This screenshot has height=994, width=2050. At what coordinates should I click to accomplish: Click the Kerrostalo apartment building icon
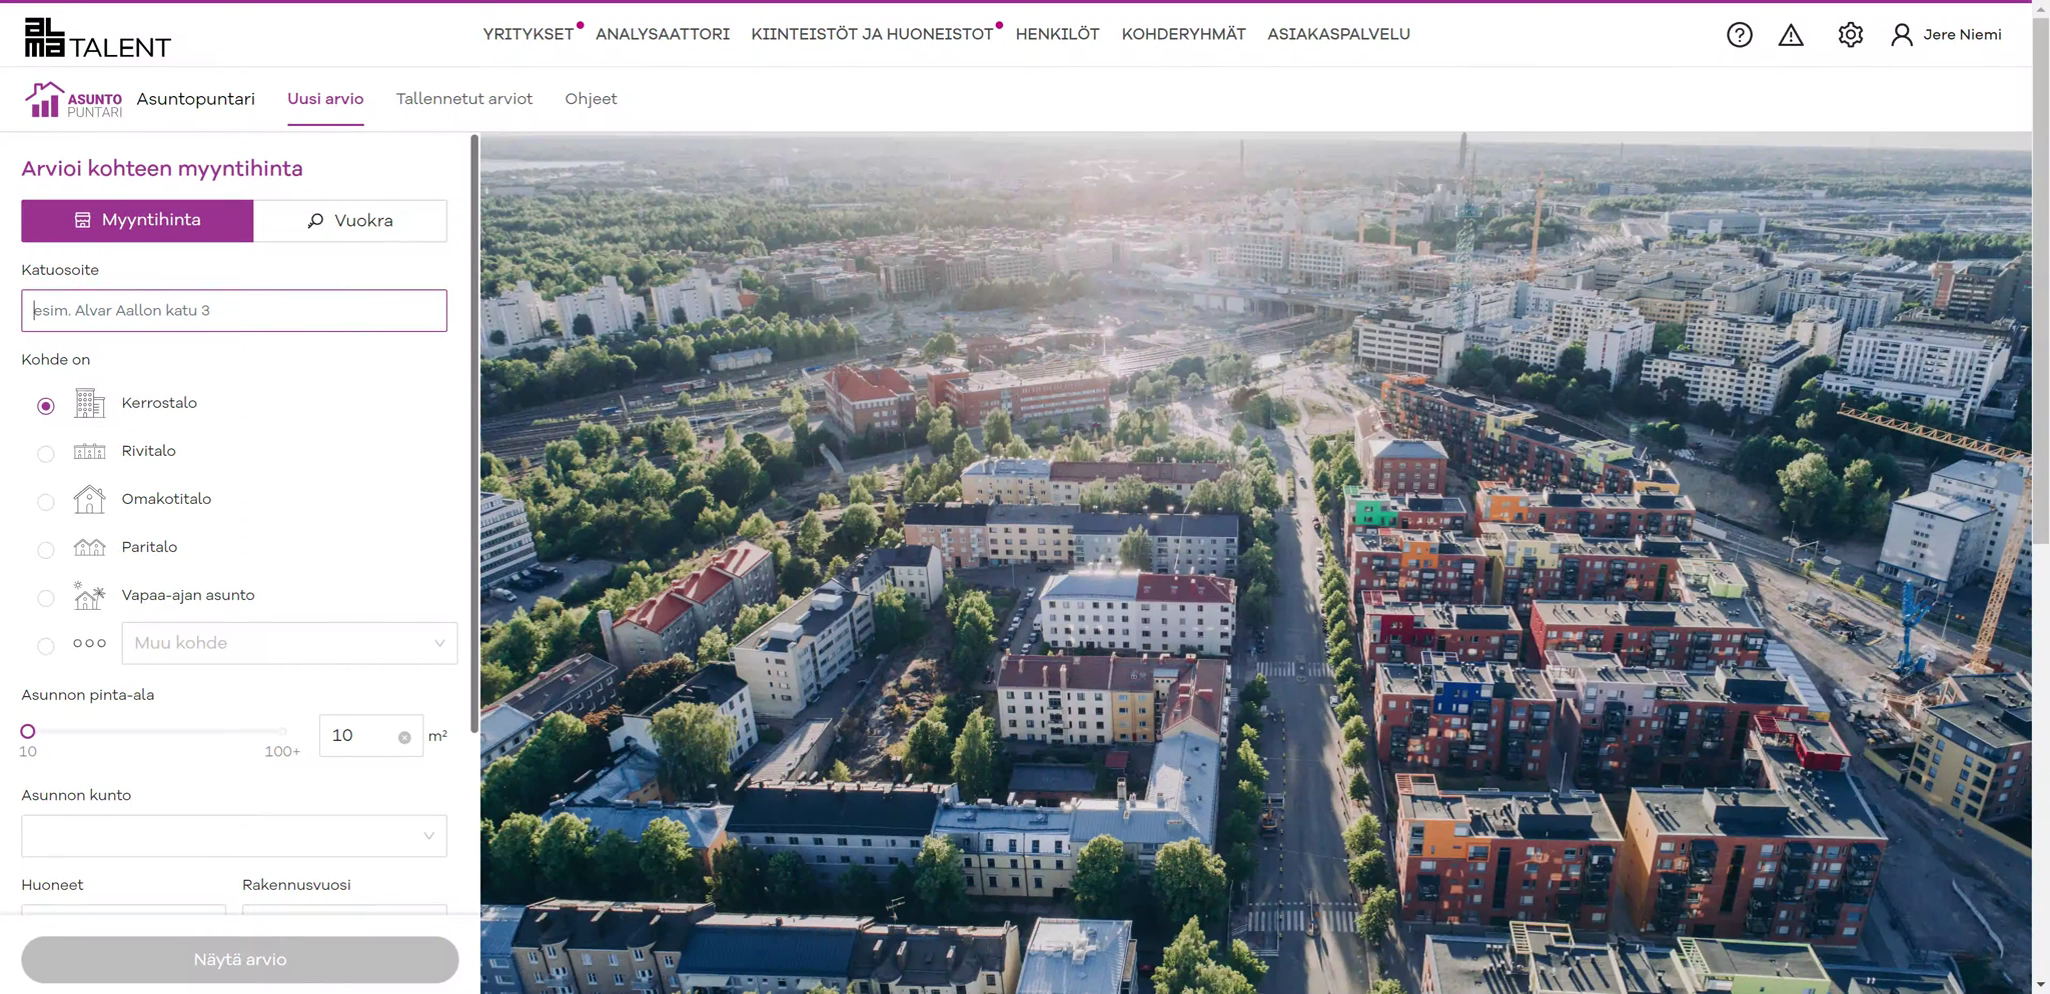pos(89,403)
